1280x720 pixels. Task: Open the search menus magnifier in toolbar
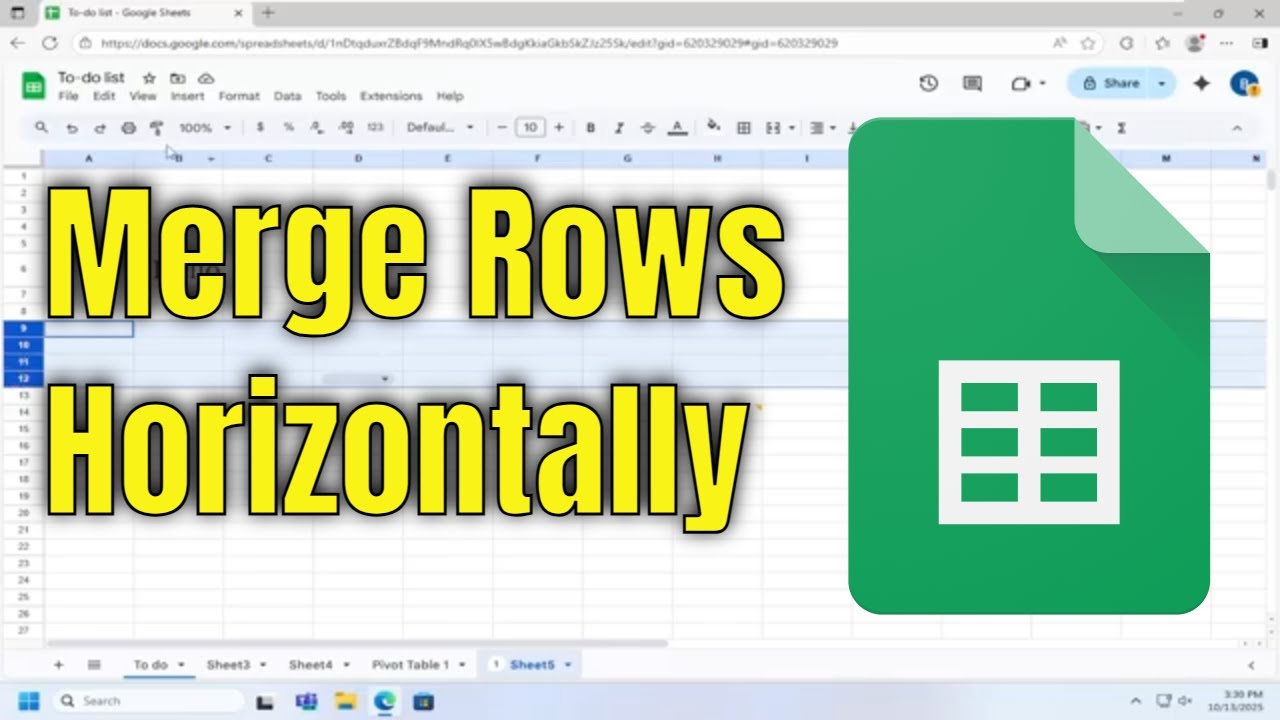41,128
